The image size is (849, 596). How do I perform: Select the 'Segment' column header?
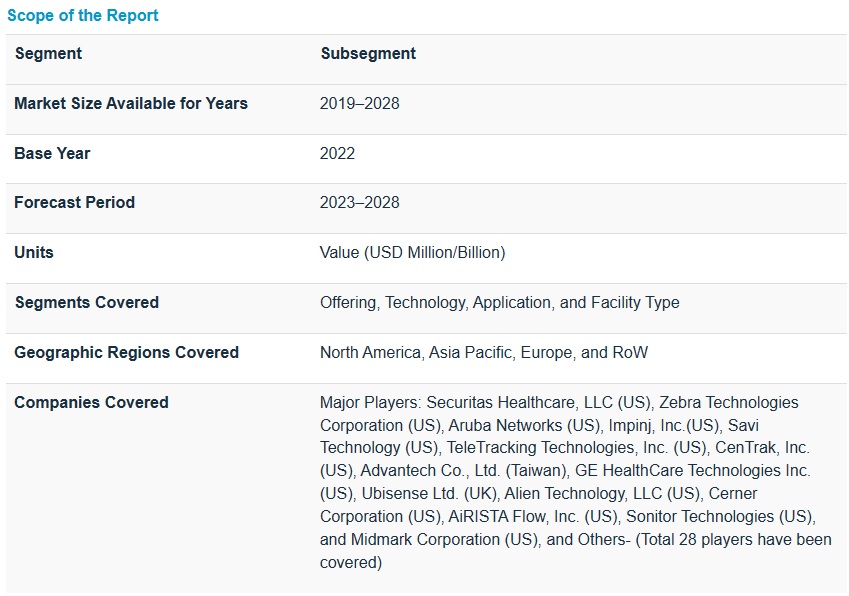tap(48, 54)
